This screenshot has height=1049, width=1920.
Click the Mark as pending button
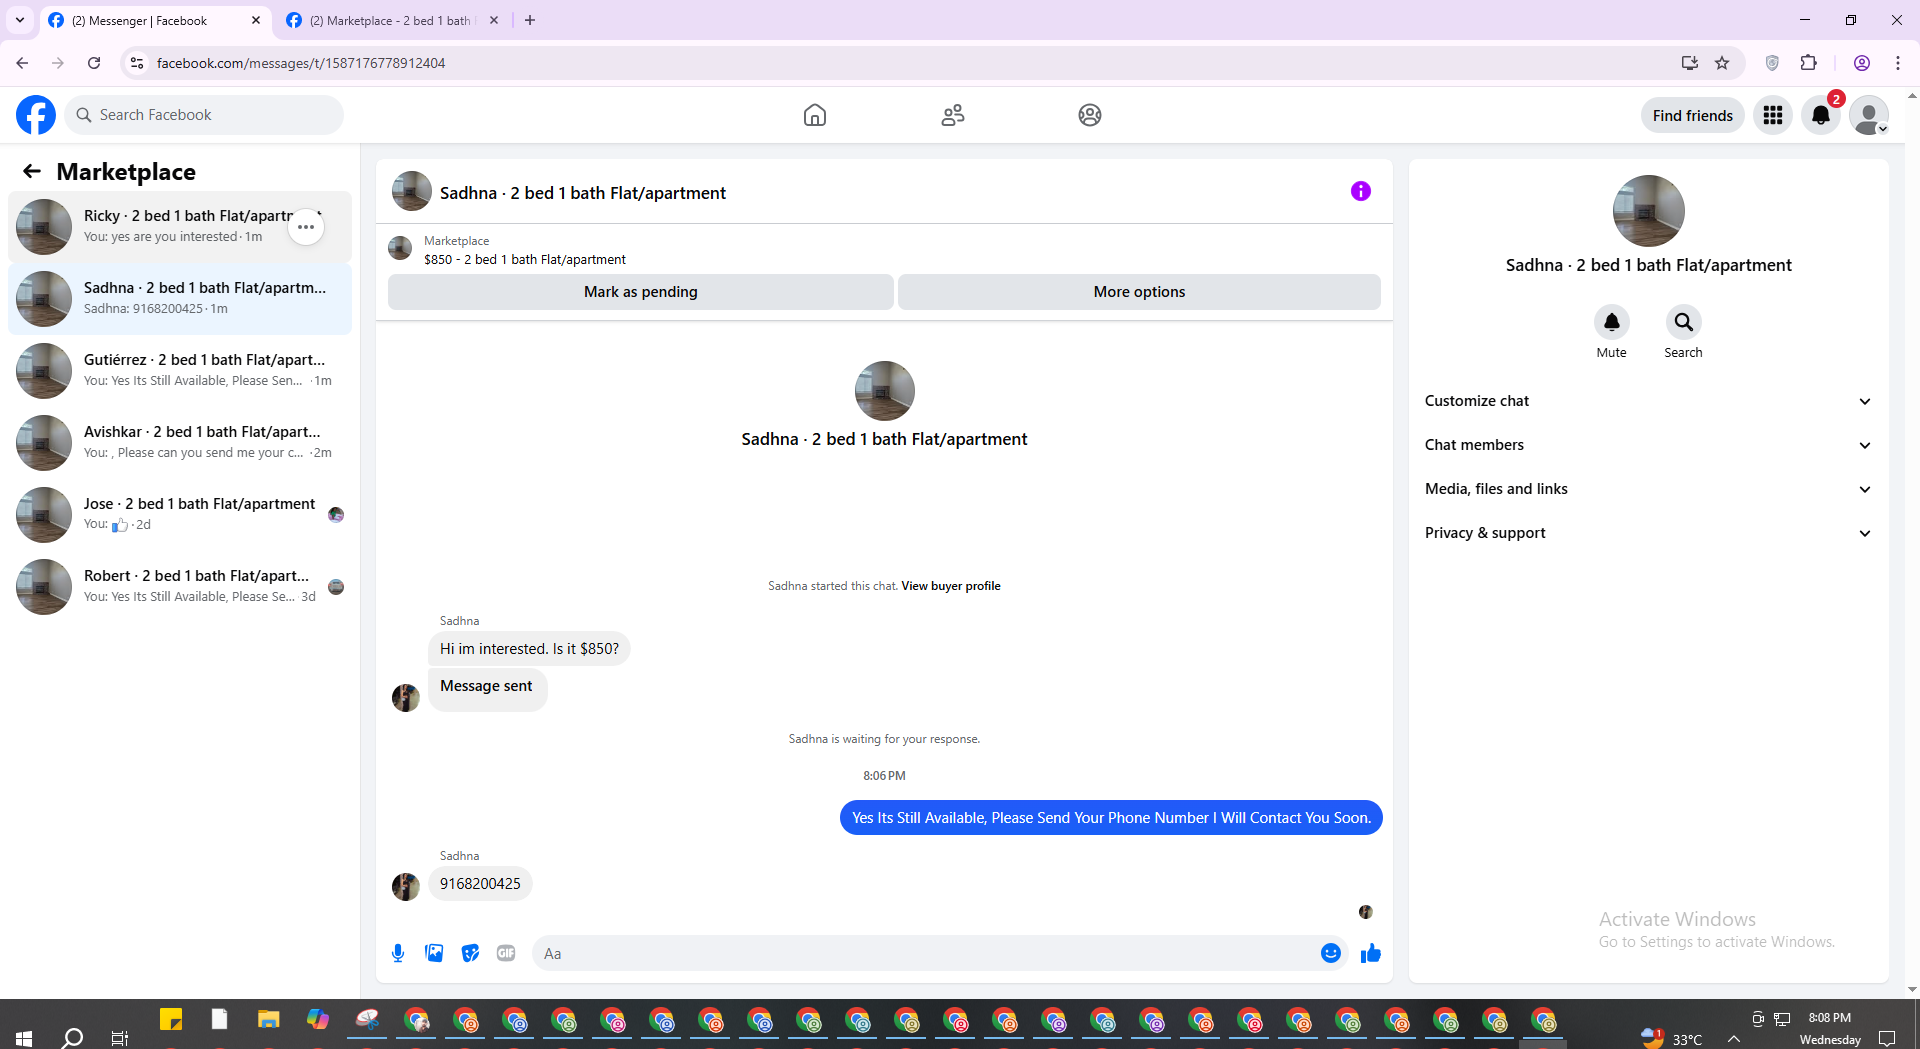pyautogui.click(x=640, y=292)
